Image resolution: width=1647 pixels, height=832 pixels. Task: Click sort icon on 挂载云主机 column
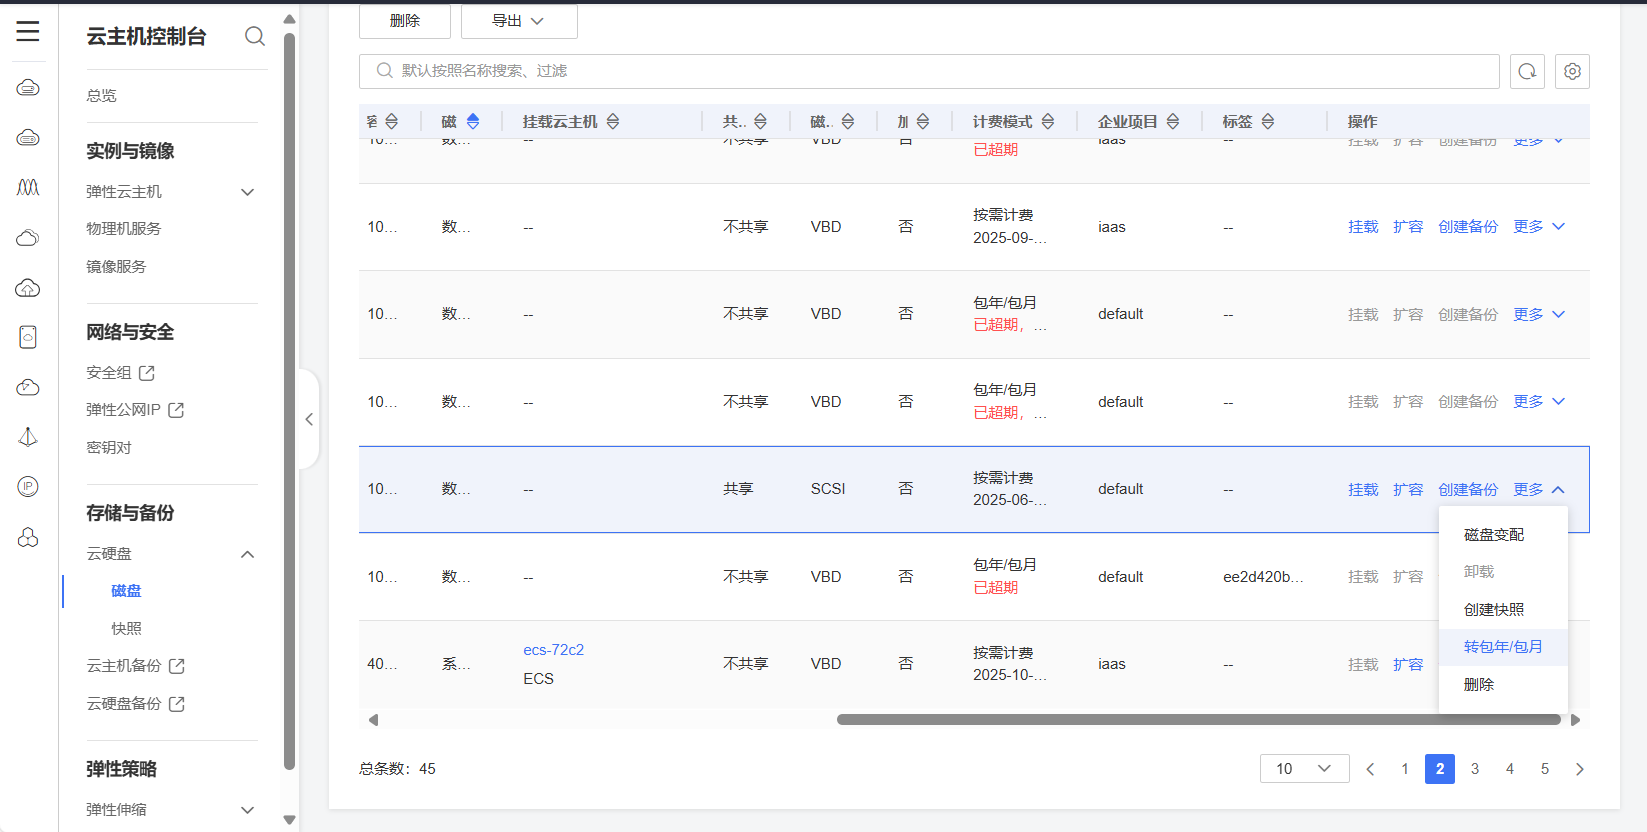click(x=613, y=121)
